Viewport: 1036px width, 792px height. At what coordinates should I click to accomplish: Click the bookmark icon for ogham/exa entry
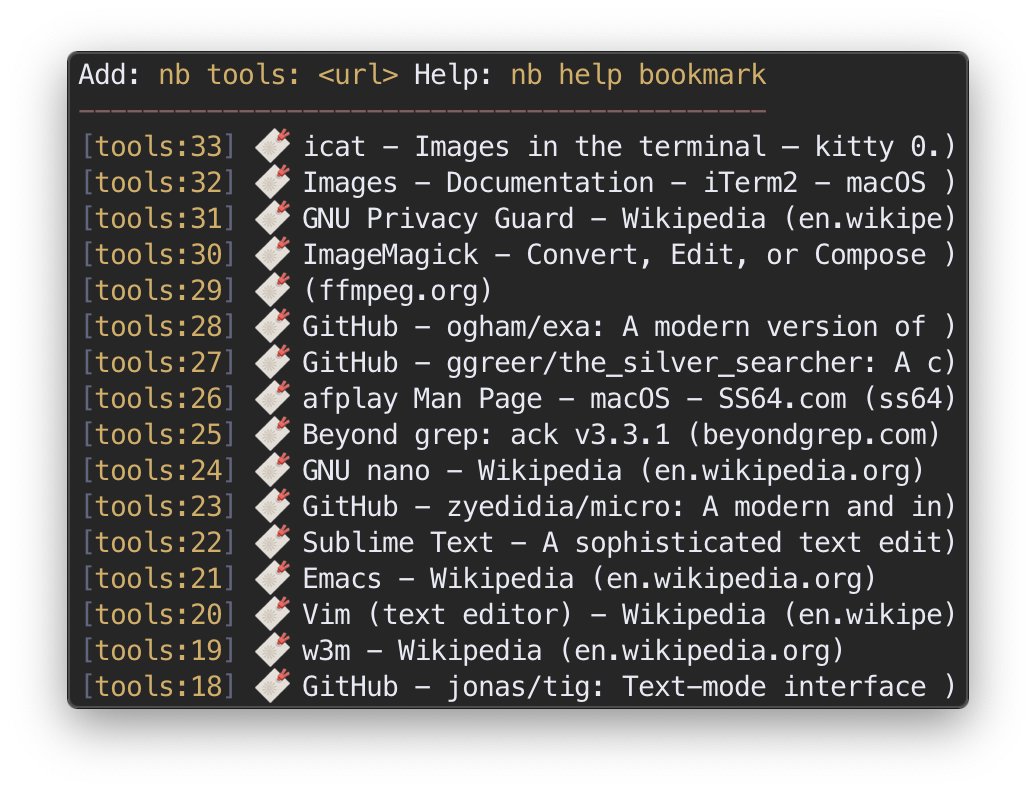272,327
